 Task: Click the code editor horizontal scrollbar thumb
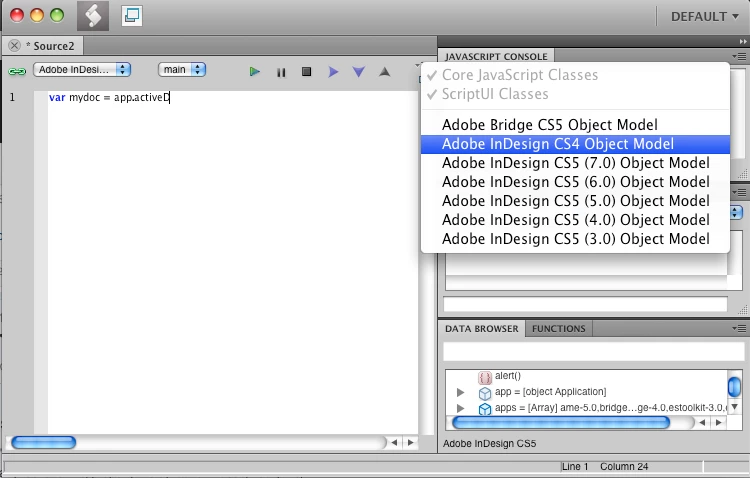point(44,443)
